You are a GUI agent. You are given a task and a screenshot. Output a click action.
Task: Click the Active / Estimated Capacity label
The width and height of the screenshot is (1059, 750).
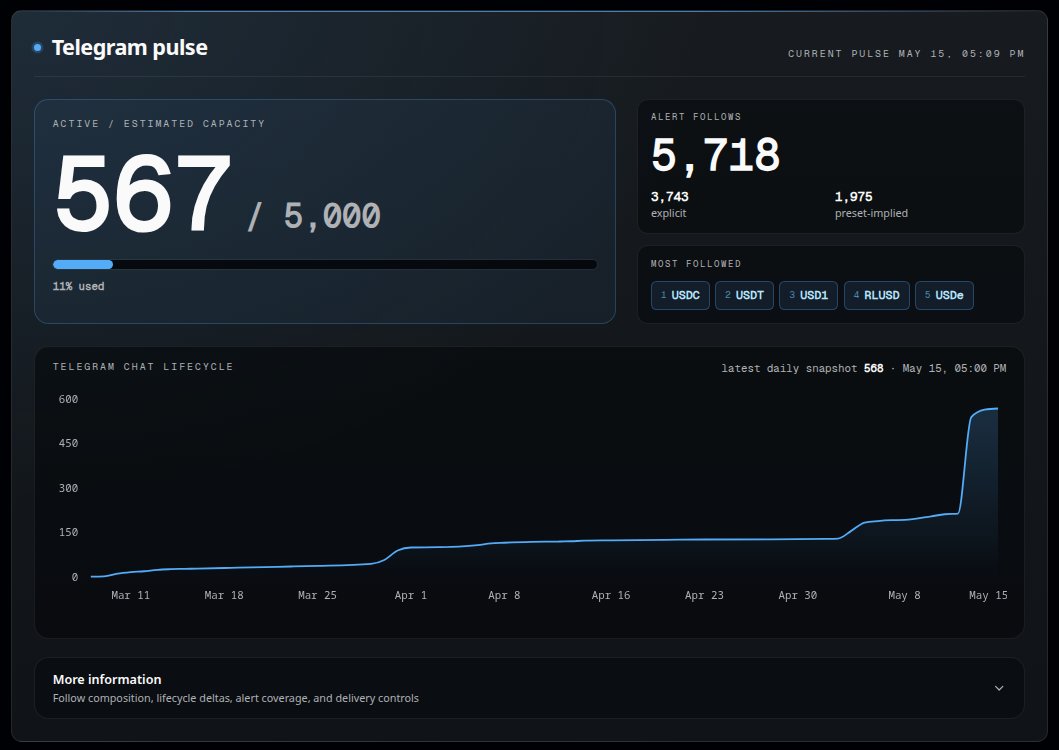coord(159,124)
